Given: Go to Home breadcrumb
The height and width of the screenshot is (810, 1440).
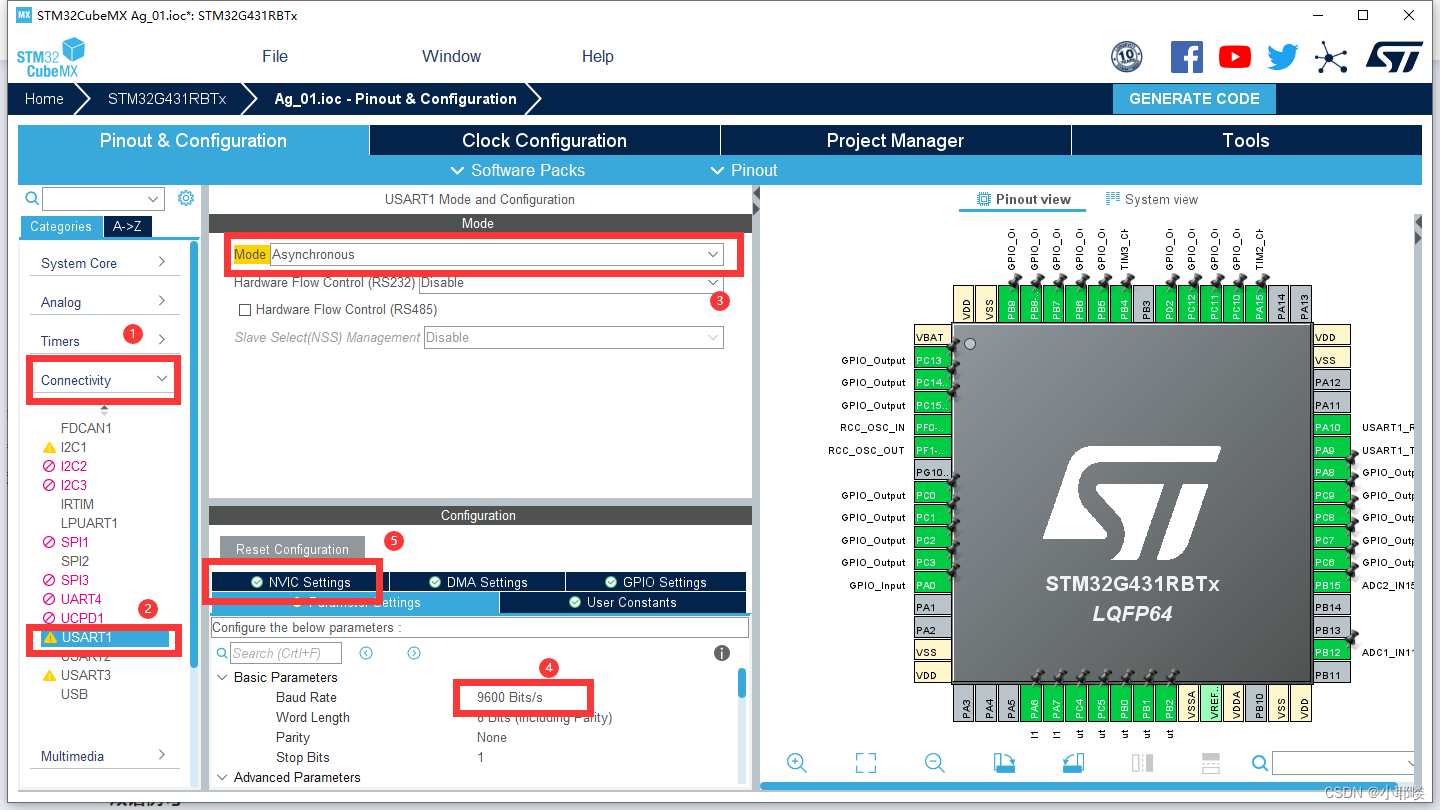Looking at the screenshot, I should 44,98.
